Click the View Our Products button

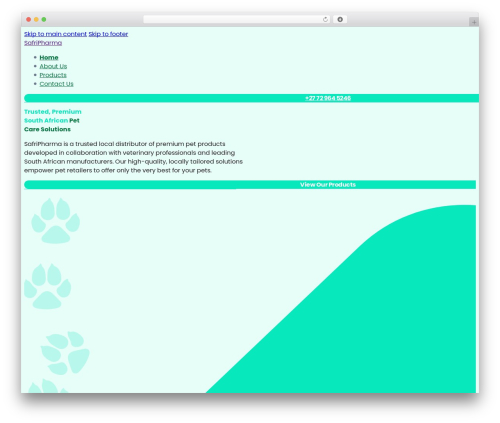pos(250,185)
